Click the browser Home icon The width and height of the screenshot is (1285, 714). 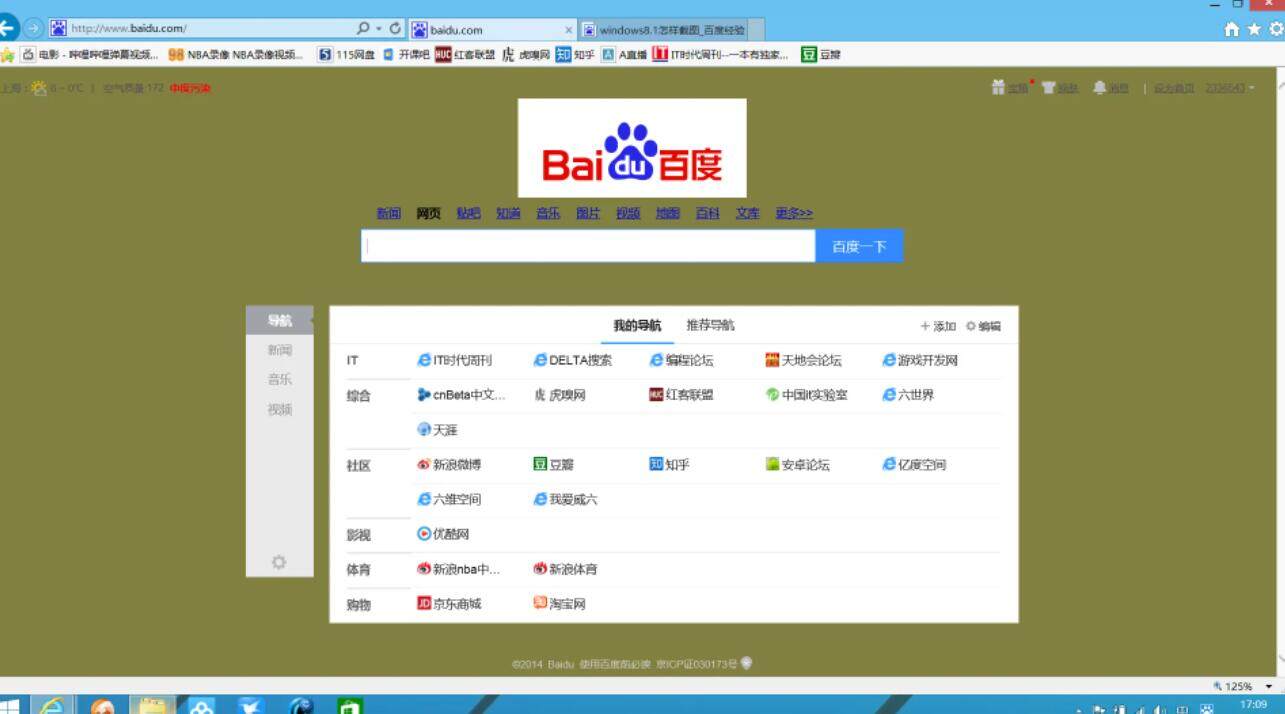click(1233, 29)
